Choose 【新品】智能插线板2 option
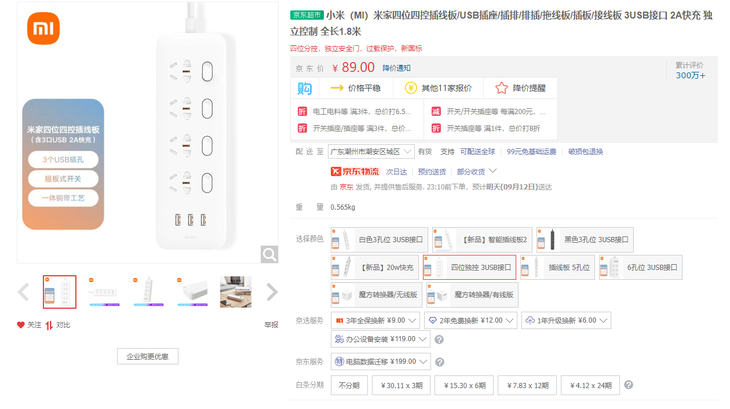The image size is (730, 409). point(482,240)
